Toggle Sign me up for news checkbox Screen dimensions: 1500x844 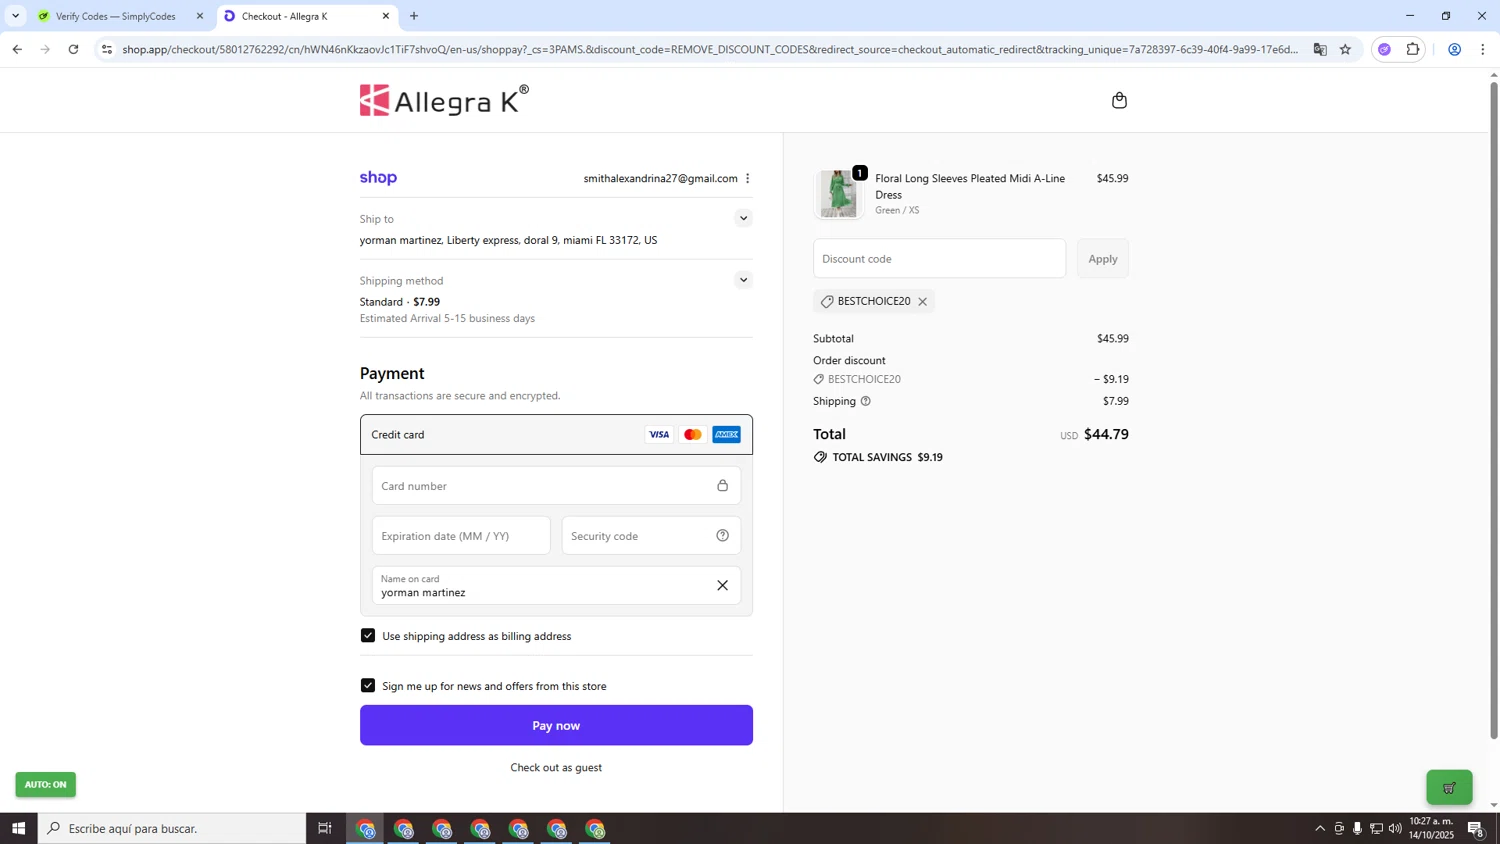[x=368, y=686]
